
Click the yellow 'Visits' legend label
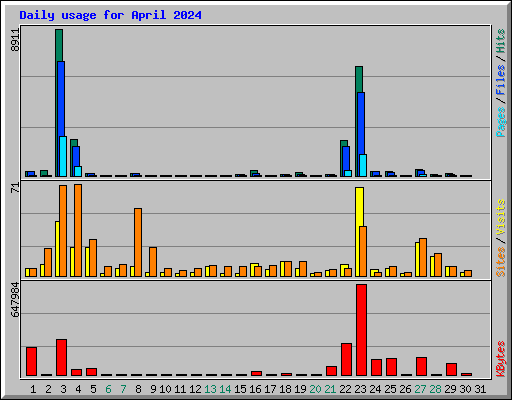pyautogui.click(x=501, y=217)
